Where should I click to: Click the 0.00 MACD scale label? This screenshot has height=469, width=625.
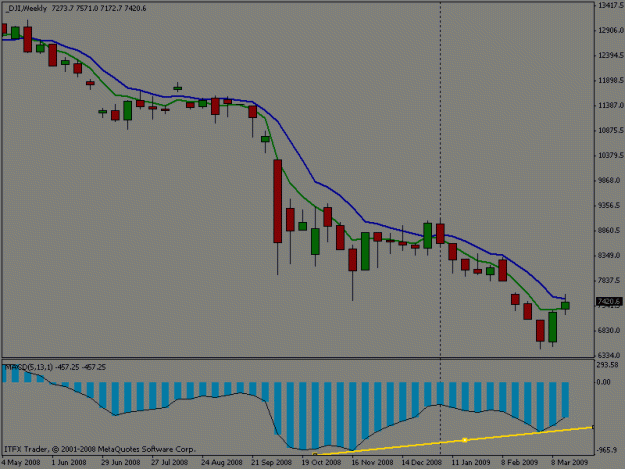[x=604, y=382]
